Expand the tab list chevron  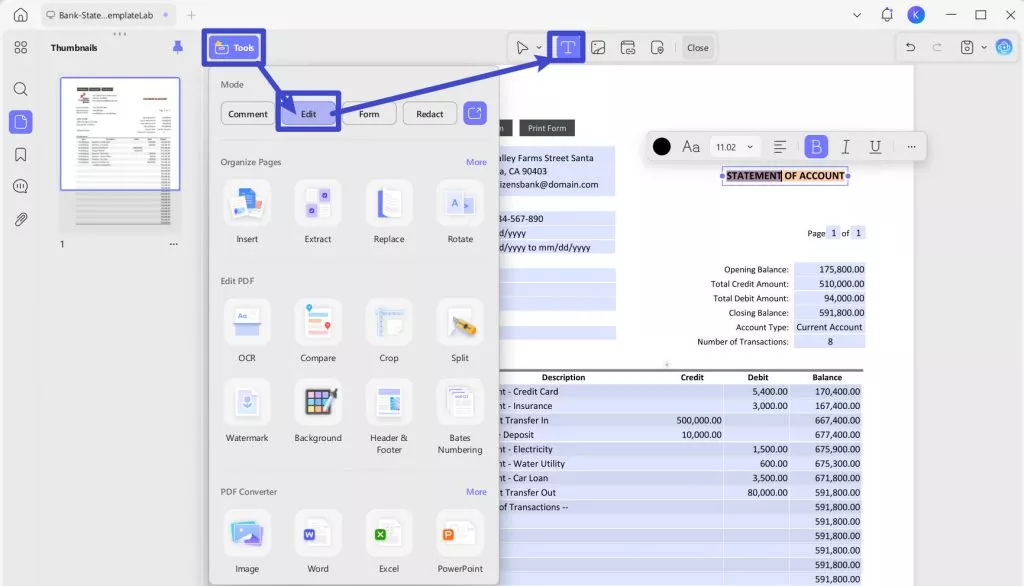pyautogui.click(x=857, y=15)
